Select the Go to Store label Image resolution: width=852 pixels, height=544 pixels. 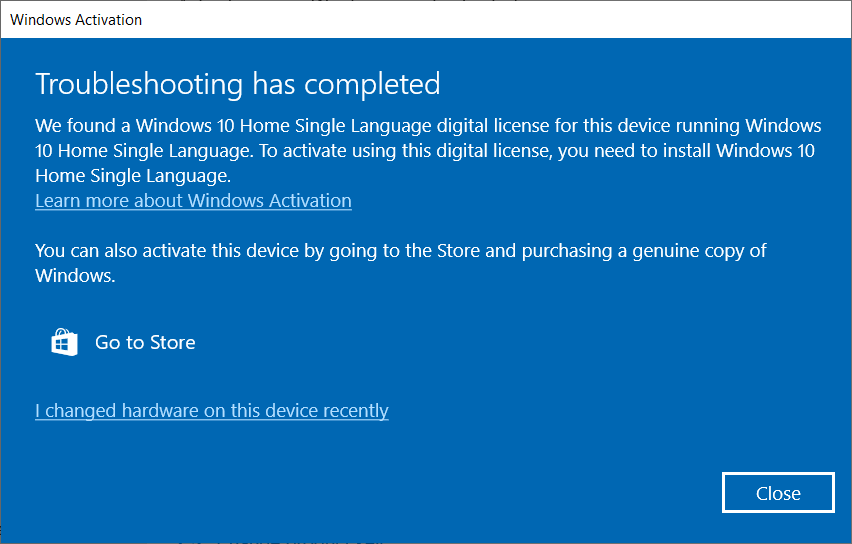click(x=145, y=342)
